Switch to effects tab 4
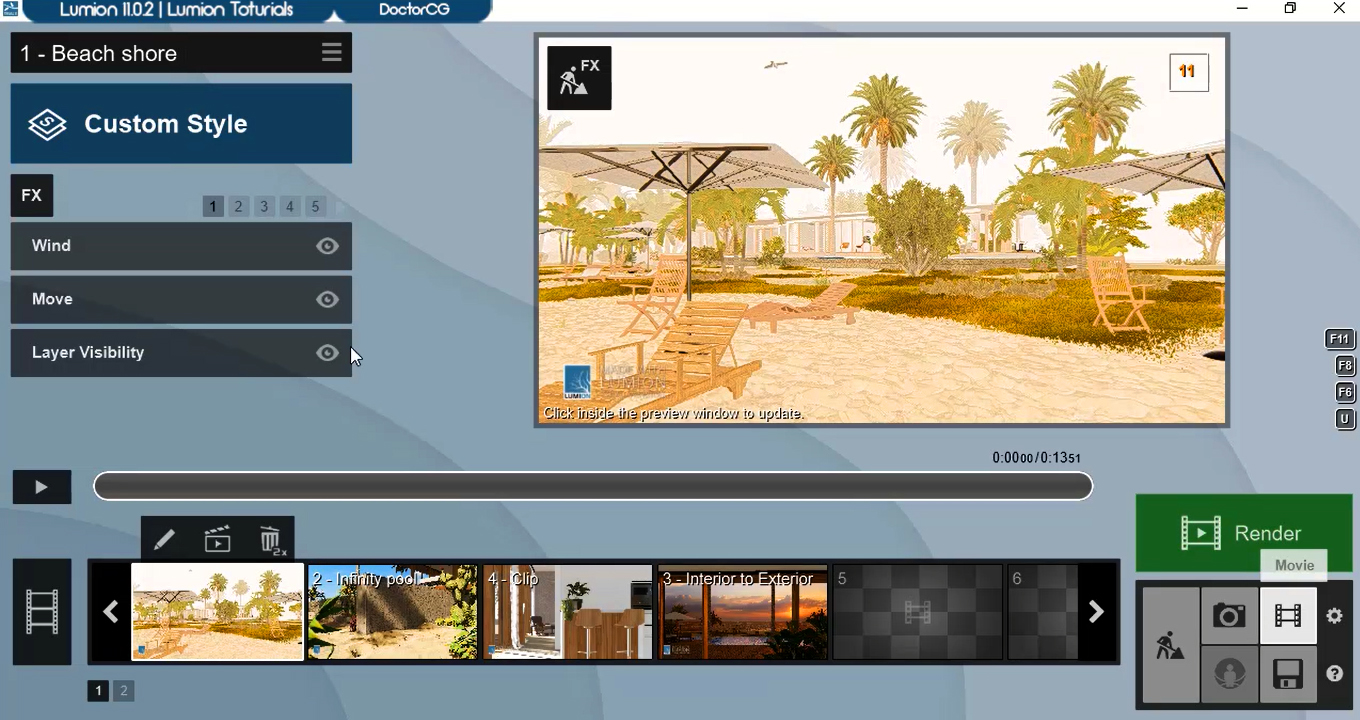The height and width of the screenshot is (720, 1360). pos(290,207)
